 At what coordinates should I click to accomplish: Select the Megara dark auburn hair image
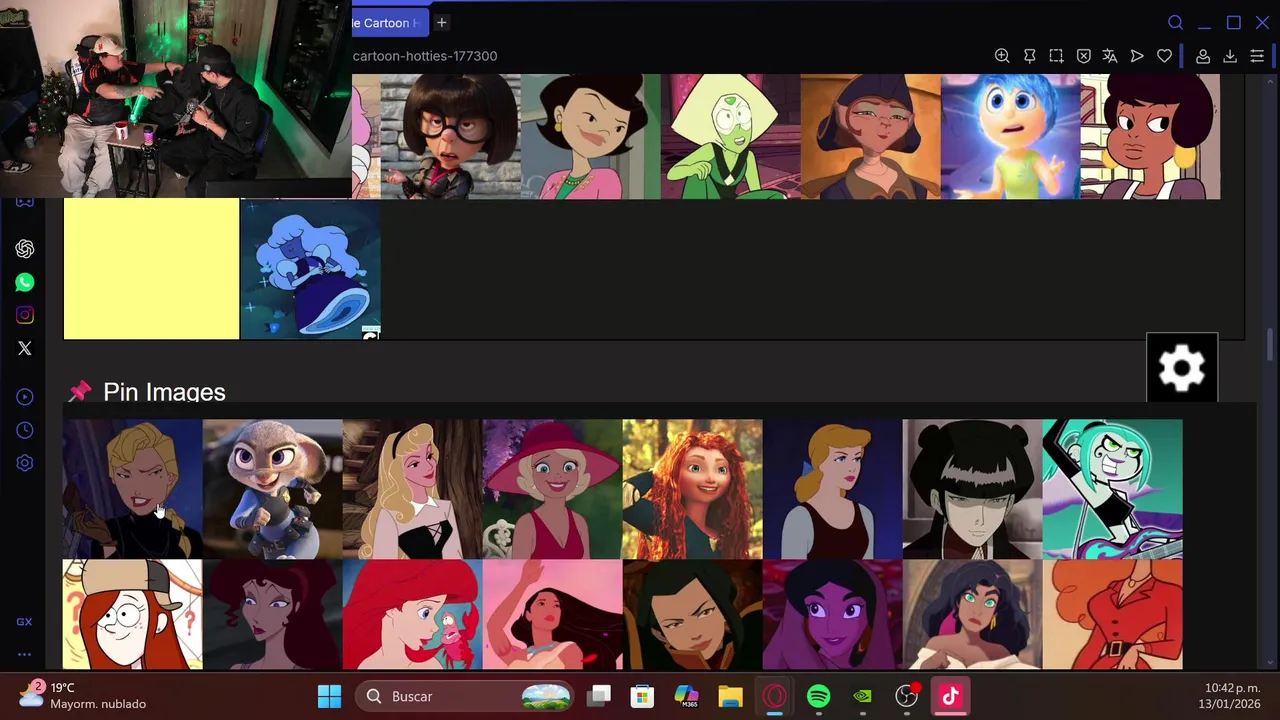272,614
